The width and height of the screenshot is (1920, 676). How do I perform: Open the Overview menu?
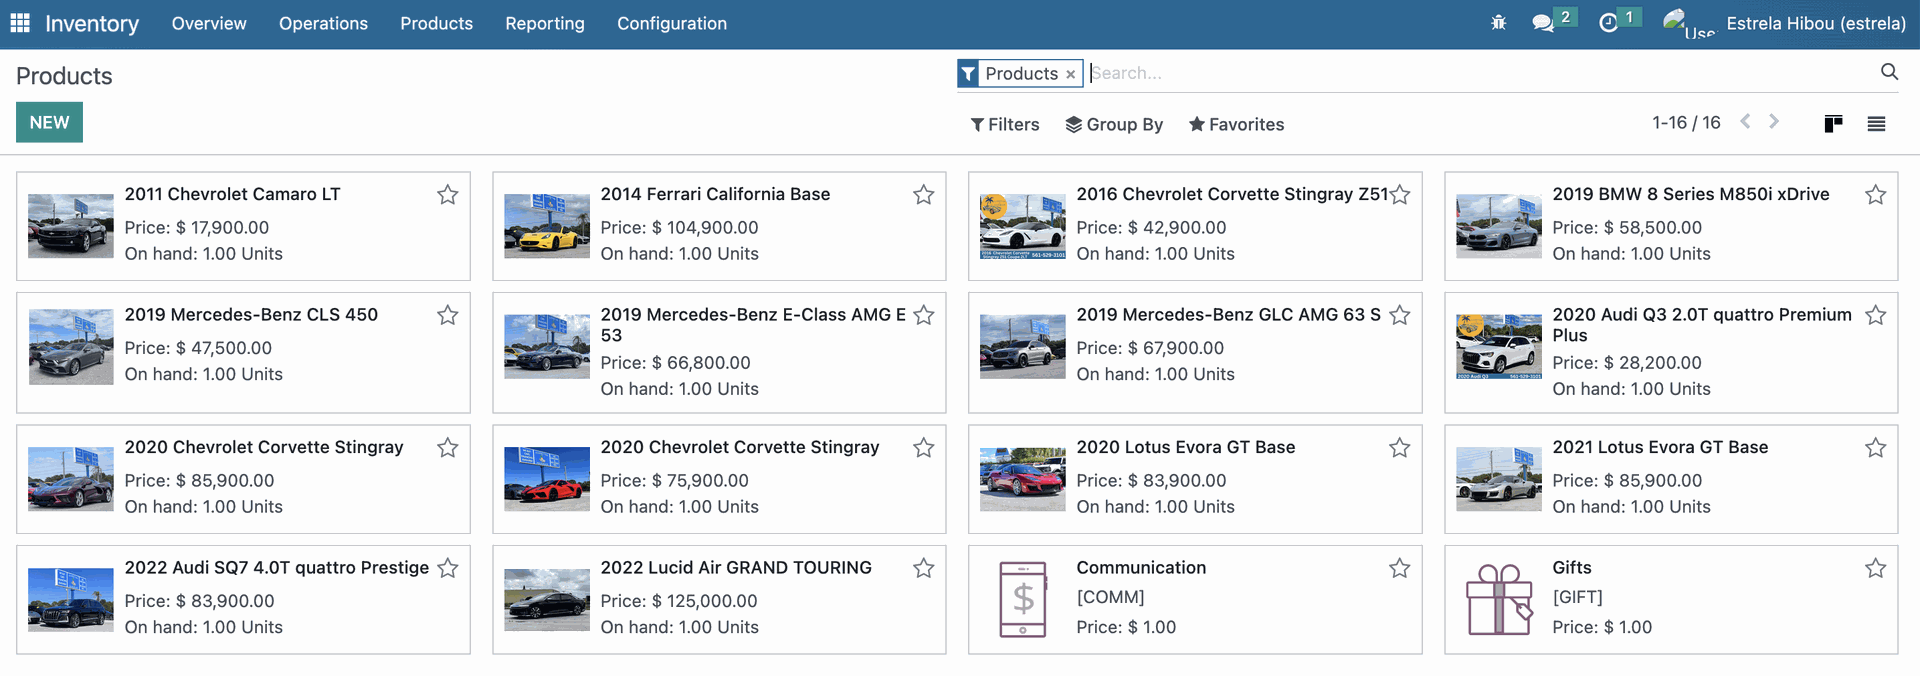(209, 23)
